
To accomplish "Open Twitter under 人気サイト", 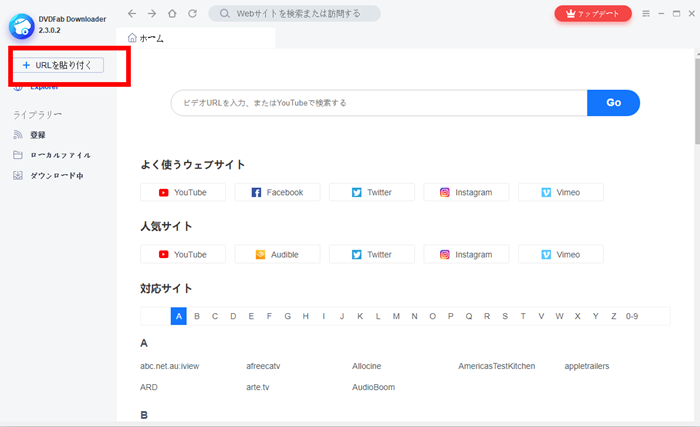I will coord(372,254).
